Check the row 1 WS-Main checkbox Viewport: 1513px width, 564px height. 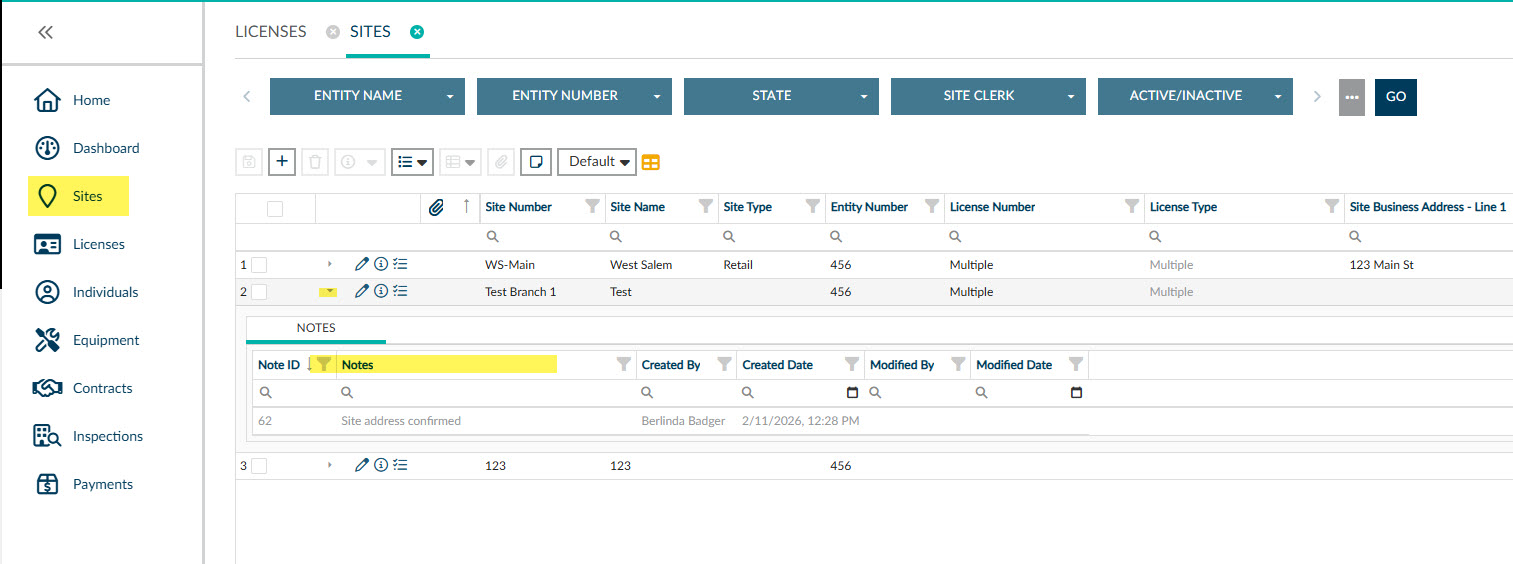259,265
